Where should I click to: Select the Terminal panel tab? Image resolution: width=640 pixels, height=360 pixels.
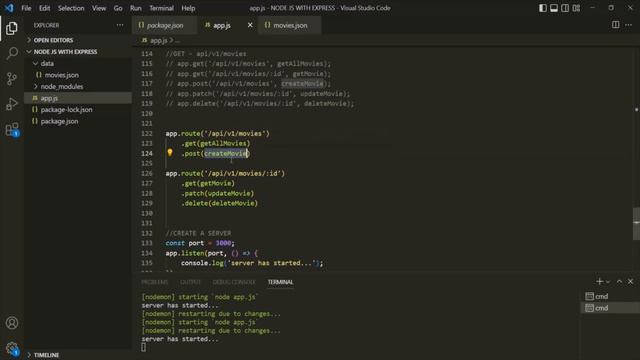point(280,282)
